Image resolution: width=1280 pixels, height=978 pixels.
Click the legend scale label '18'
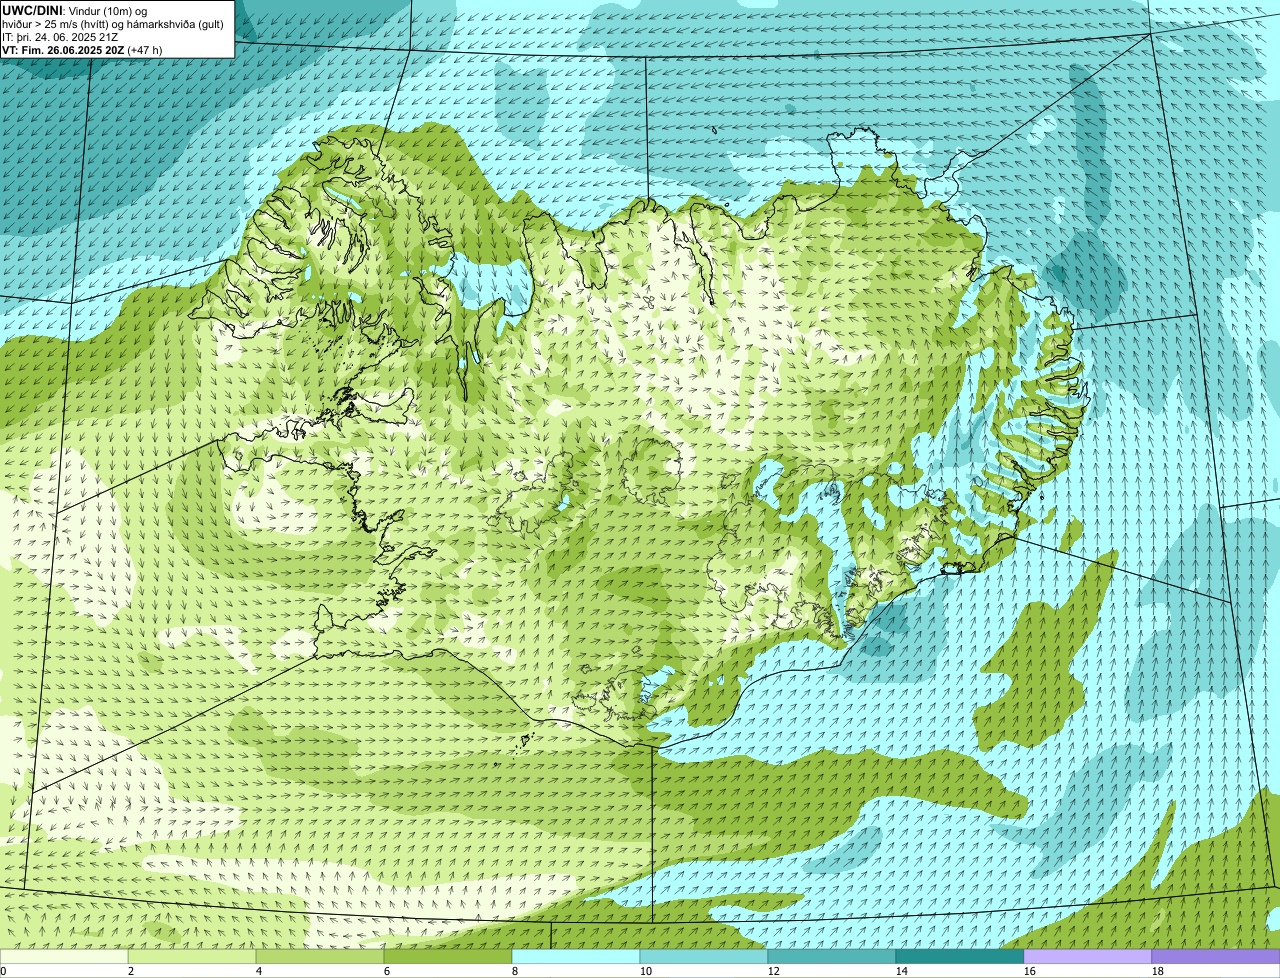coord(1158,971)
